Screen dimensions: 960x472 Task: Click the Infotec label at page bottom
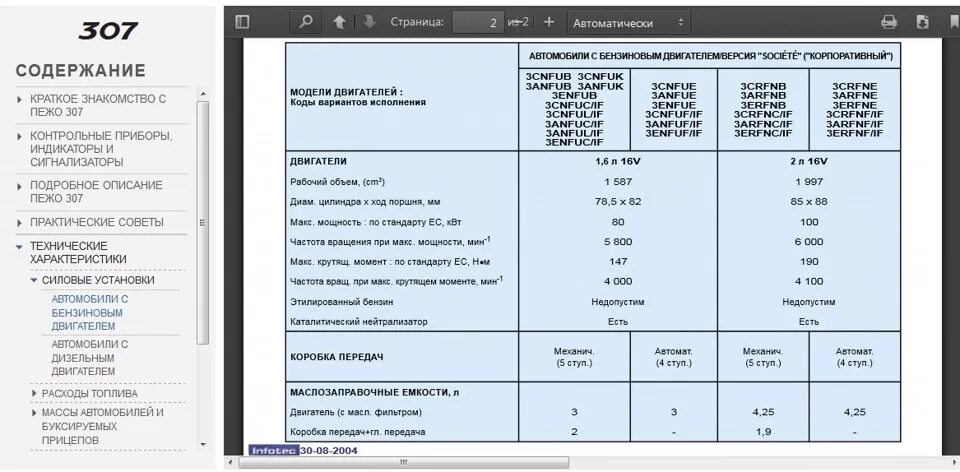[x=273, y=451]
